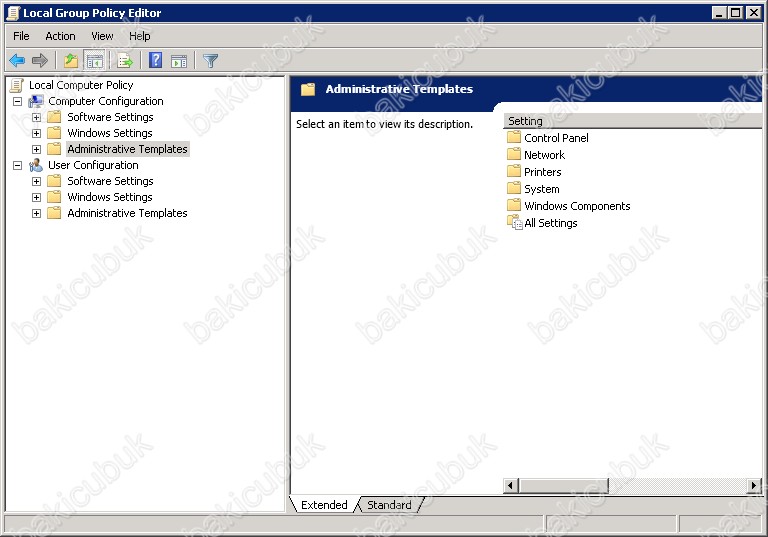Select the Windows Components folder in list
768x537 pixels.
tap(577, 206)
